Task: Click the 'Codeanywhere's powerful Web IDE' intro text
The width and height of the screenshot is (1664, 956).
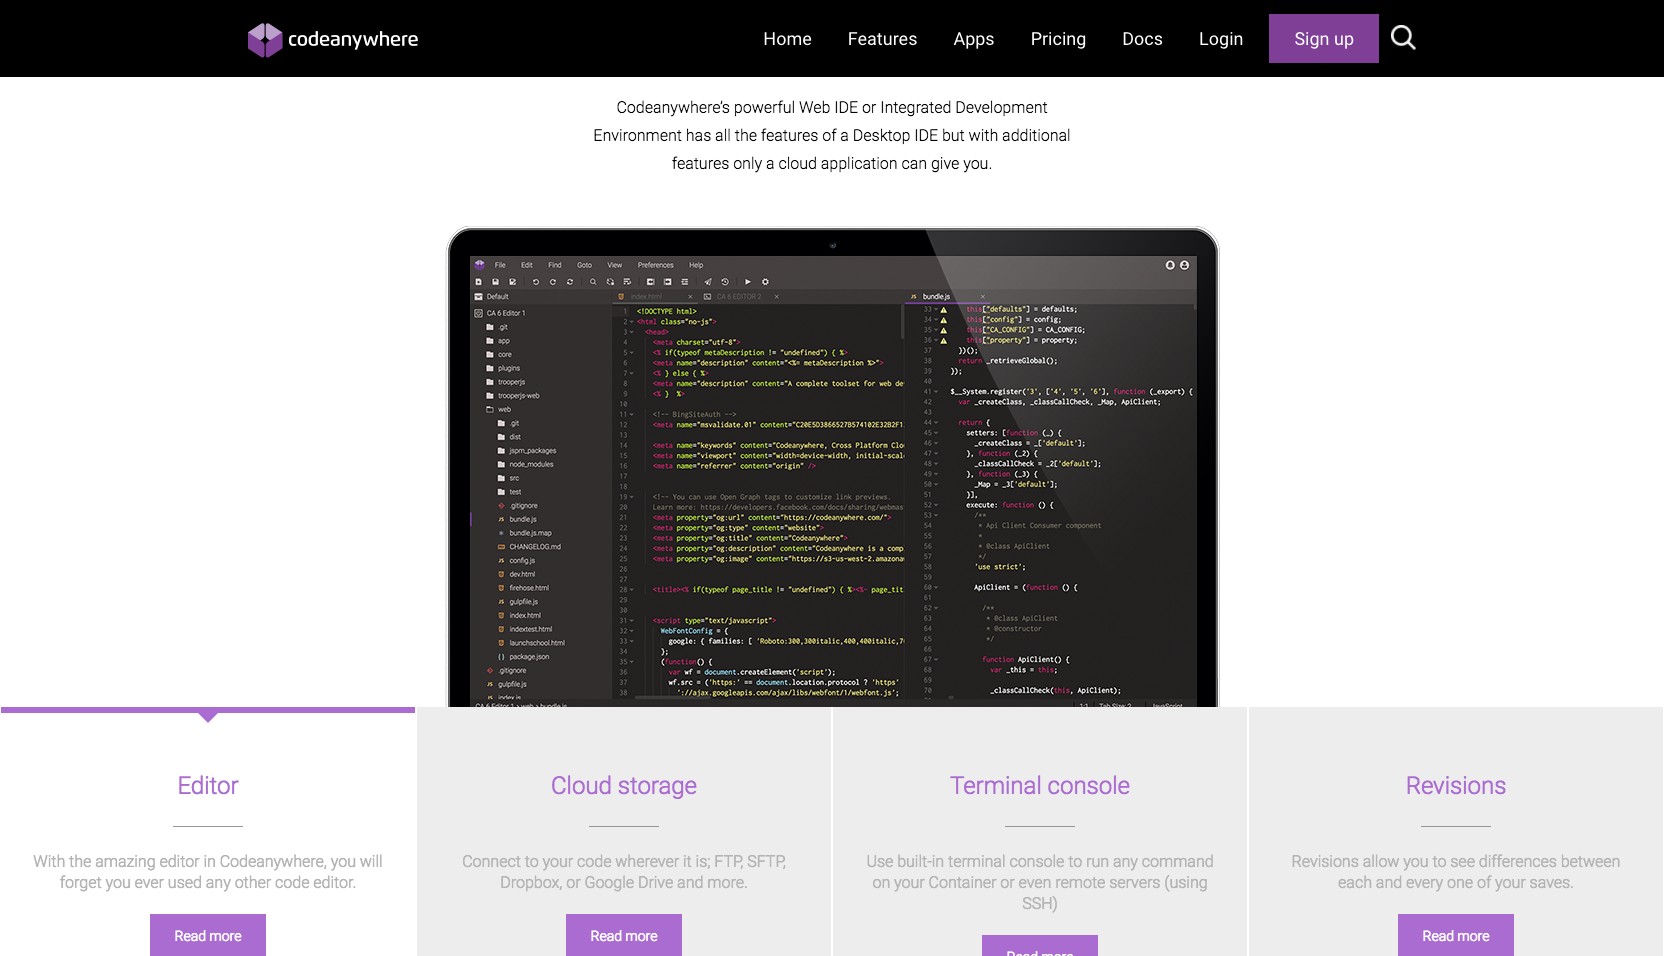Action: point(832,135)
